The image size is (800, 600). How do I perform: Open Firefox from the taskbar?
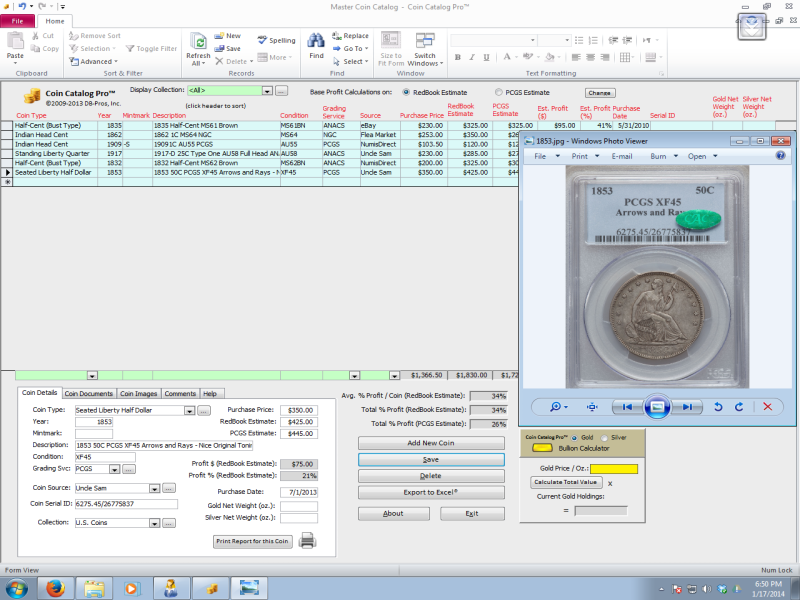tap(55, 587)
